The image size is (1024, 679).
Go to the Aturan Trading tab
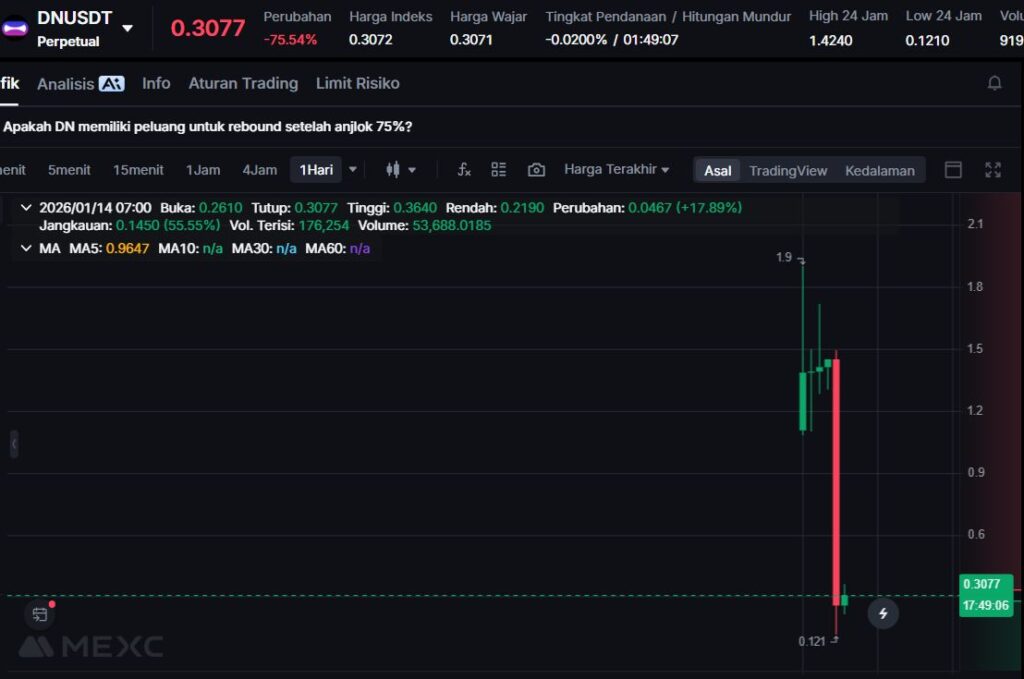[243, 83]
